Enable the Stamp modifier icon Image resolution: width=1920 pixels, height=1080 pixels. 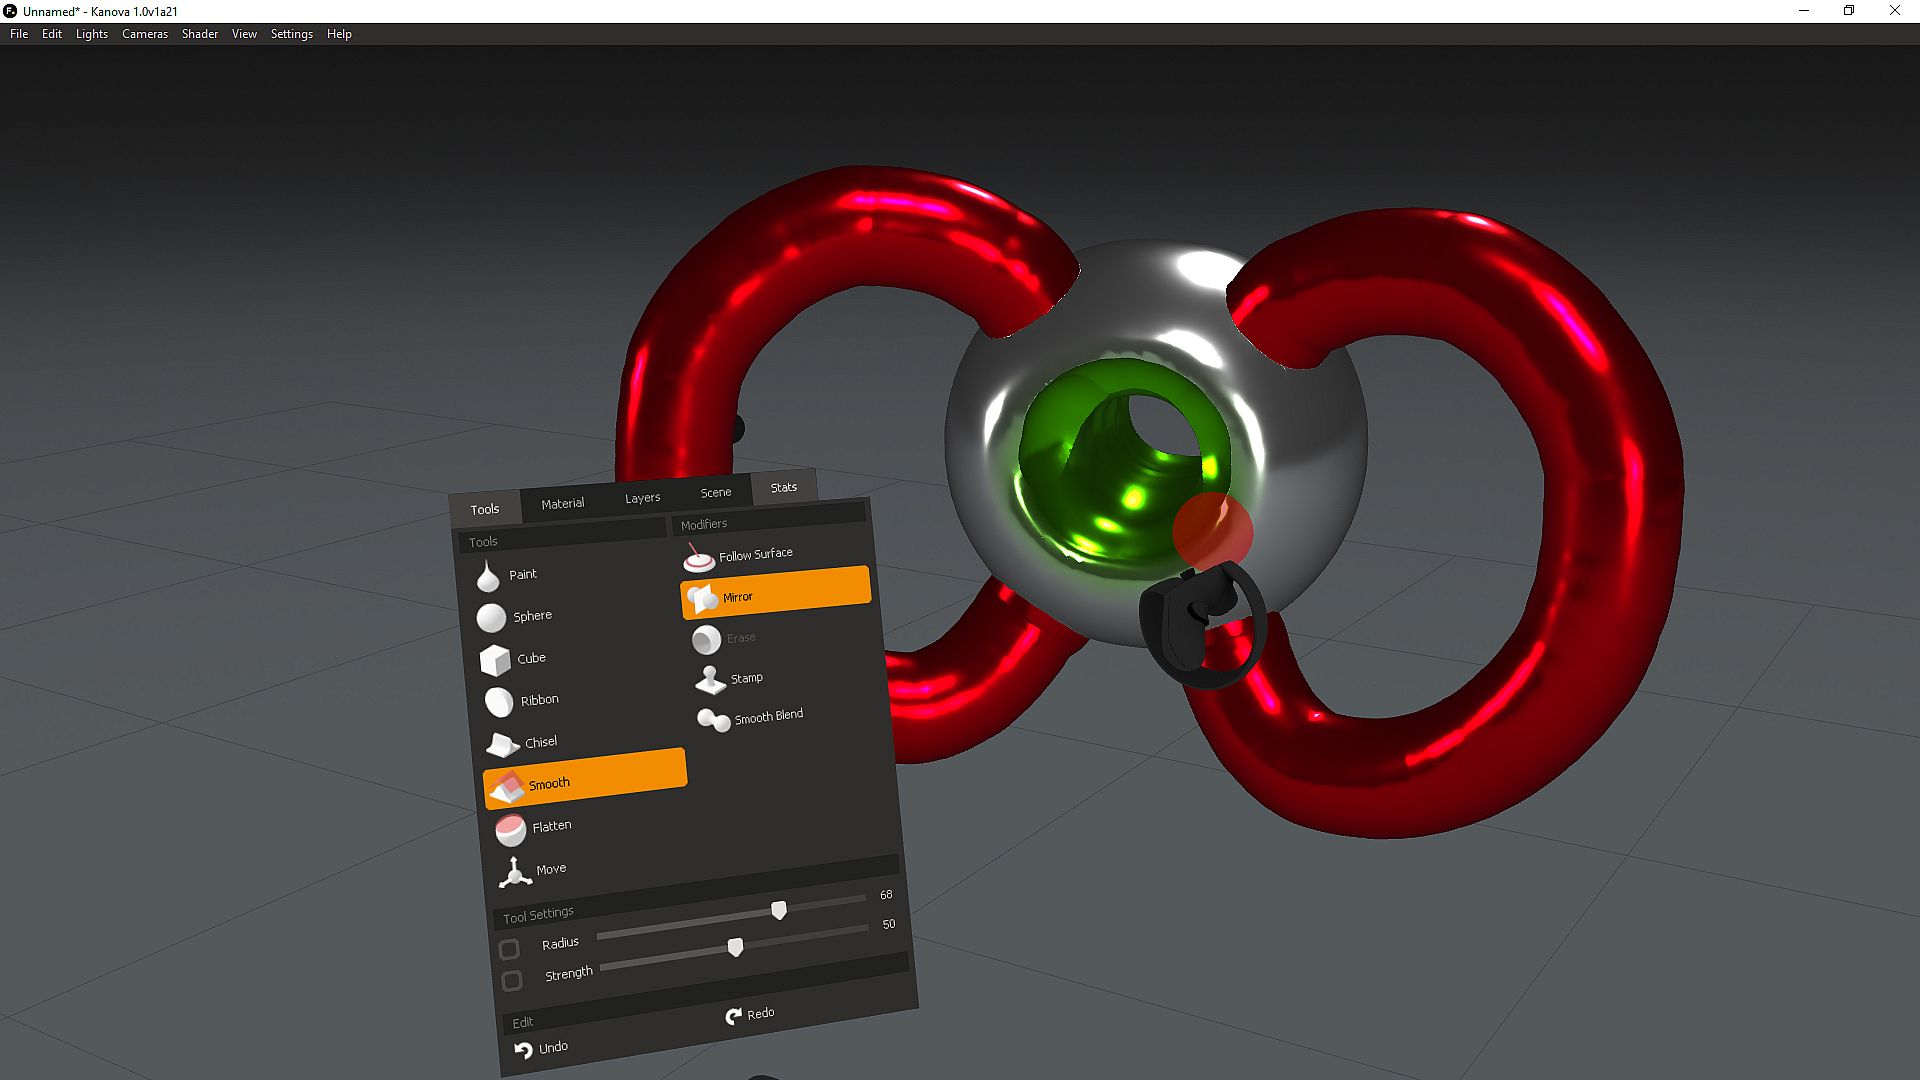point(710,681)
